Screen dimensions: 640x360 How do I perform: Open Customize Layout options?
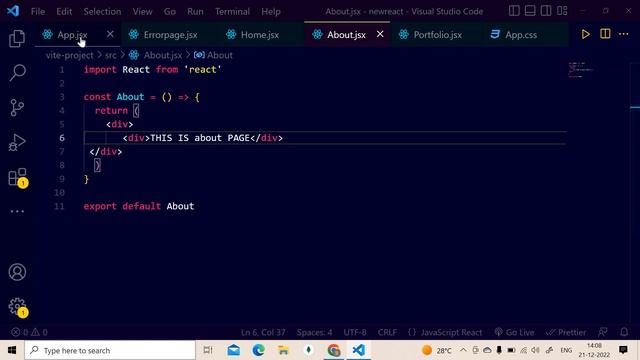[562, 11]
